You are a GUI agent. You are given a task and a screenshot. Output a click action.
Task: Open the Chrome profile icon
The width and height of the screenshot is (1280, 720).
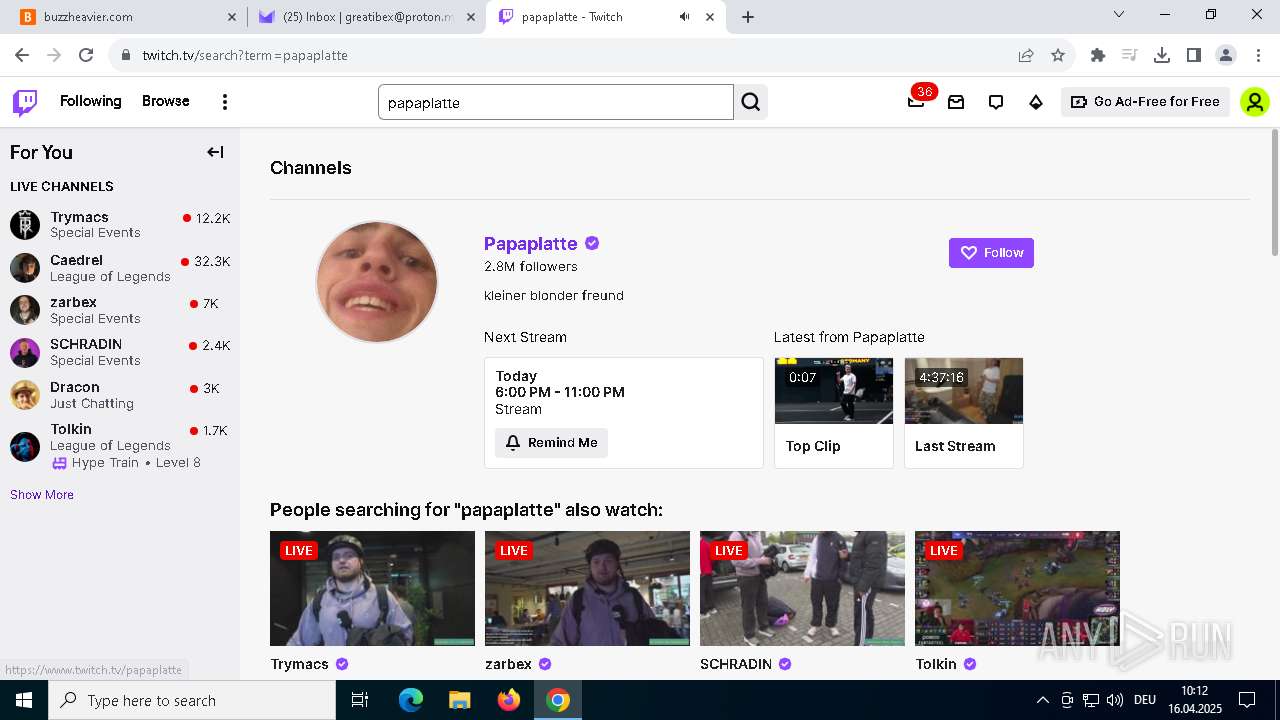point(1226,55)
